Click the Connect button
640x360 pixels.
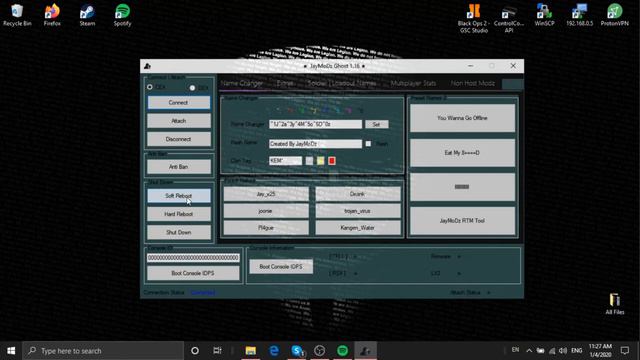click(179, 102)
